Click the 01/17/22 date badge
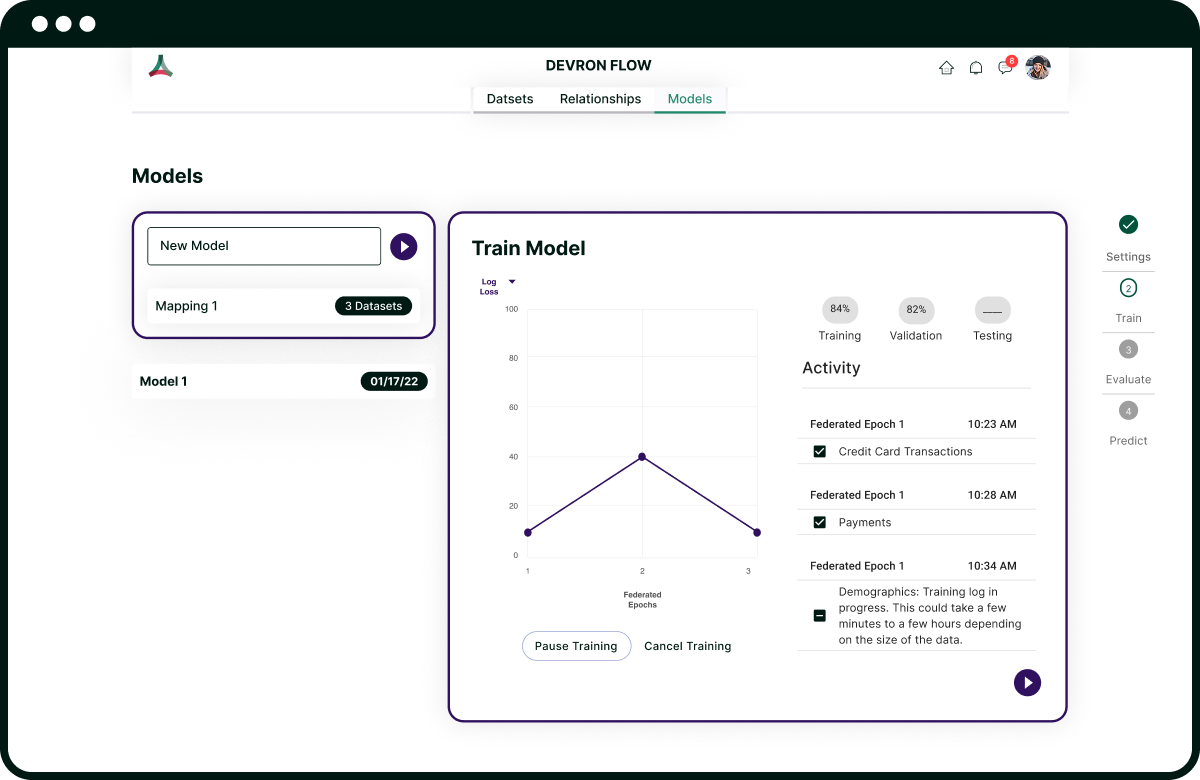This screenshot has width=1200, height=780. [x=394, y=381]
